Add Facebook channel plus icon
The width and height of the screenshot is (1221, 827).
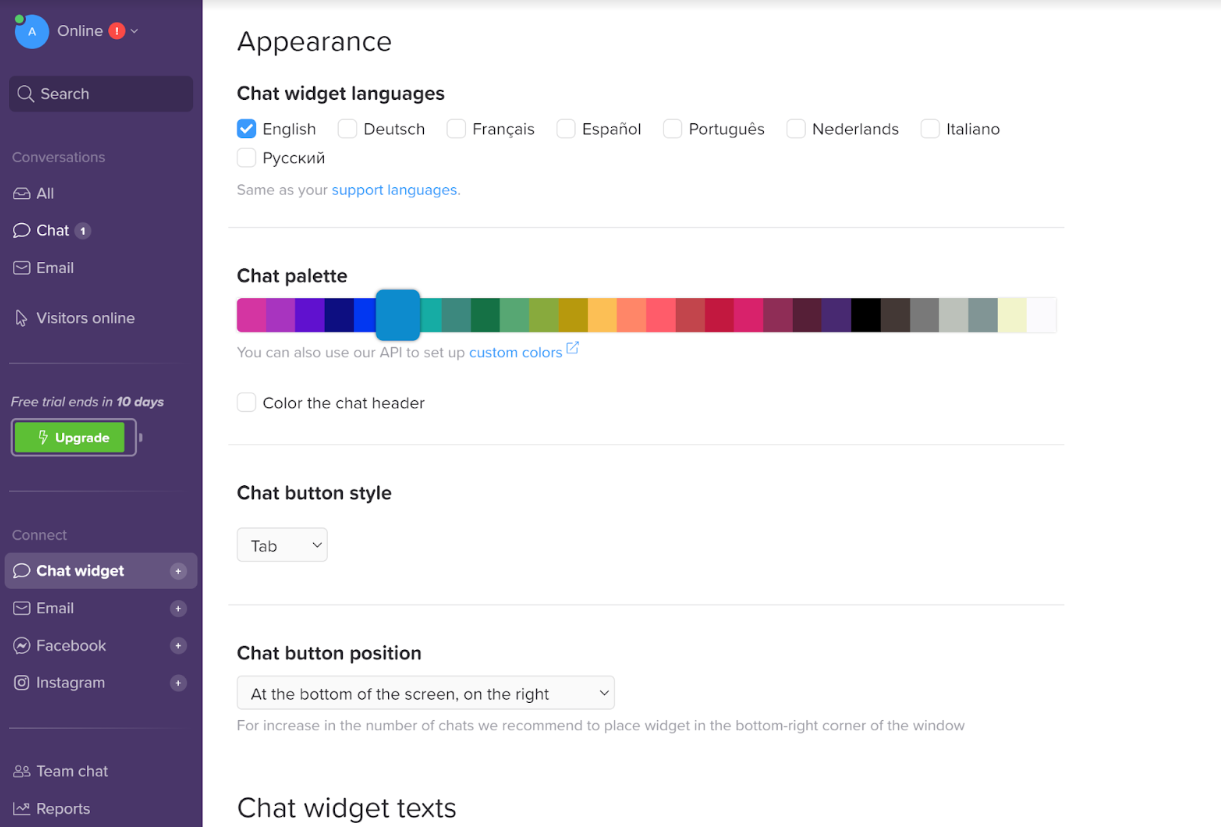[178, 646]
